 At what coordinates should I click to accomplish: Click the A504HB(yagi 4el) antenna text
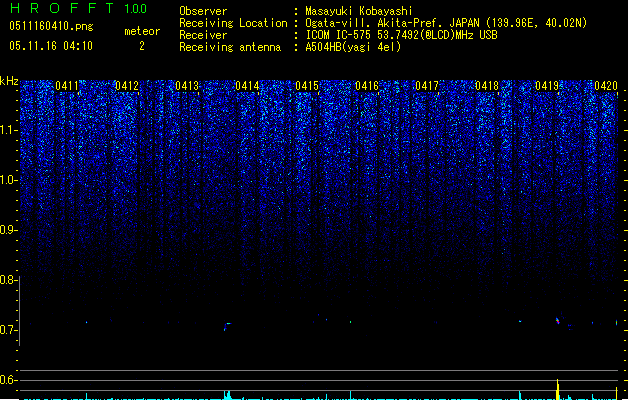353,47
